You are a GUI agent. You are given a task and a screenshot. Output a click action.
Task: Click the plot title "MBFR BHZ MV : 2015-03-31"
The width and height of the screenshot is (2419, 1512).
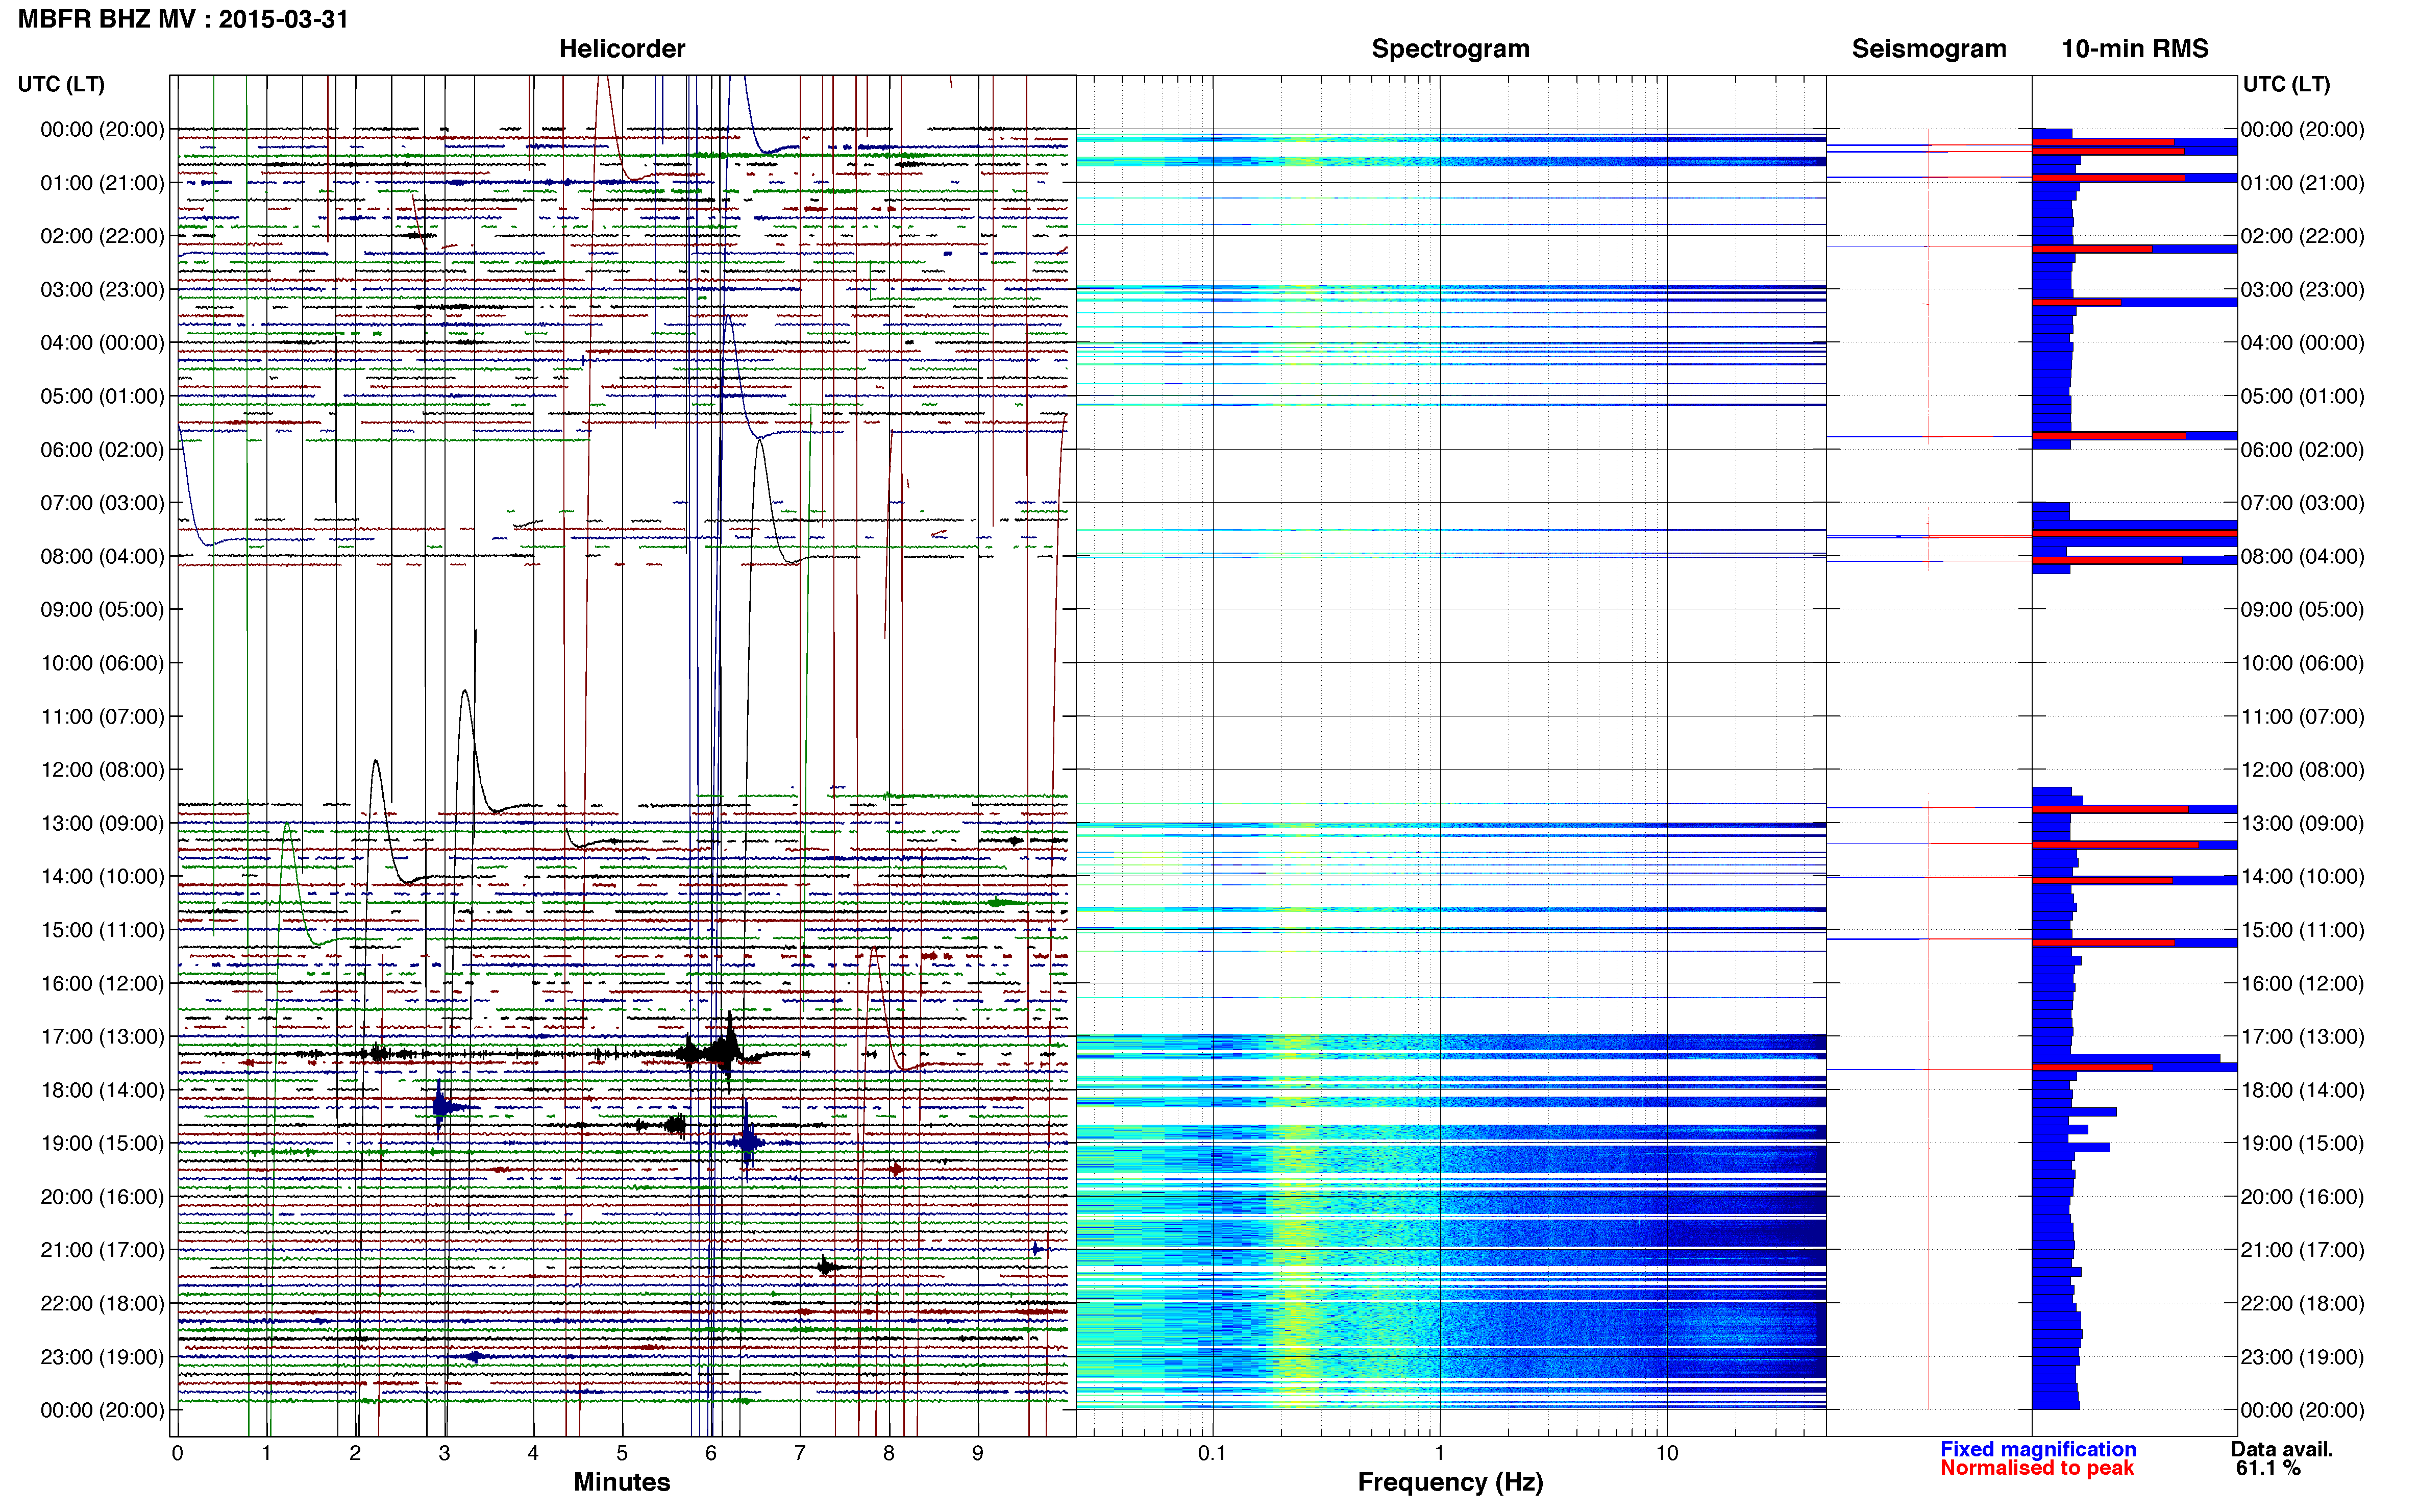(183, 19)
